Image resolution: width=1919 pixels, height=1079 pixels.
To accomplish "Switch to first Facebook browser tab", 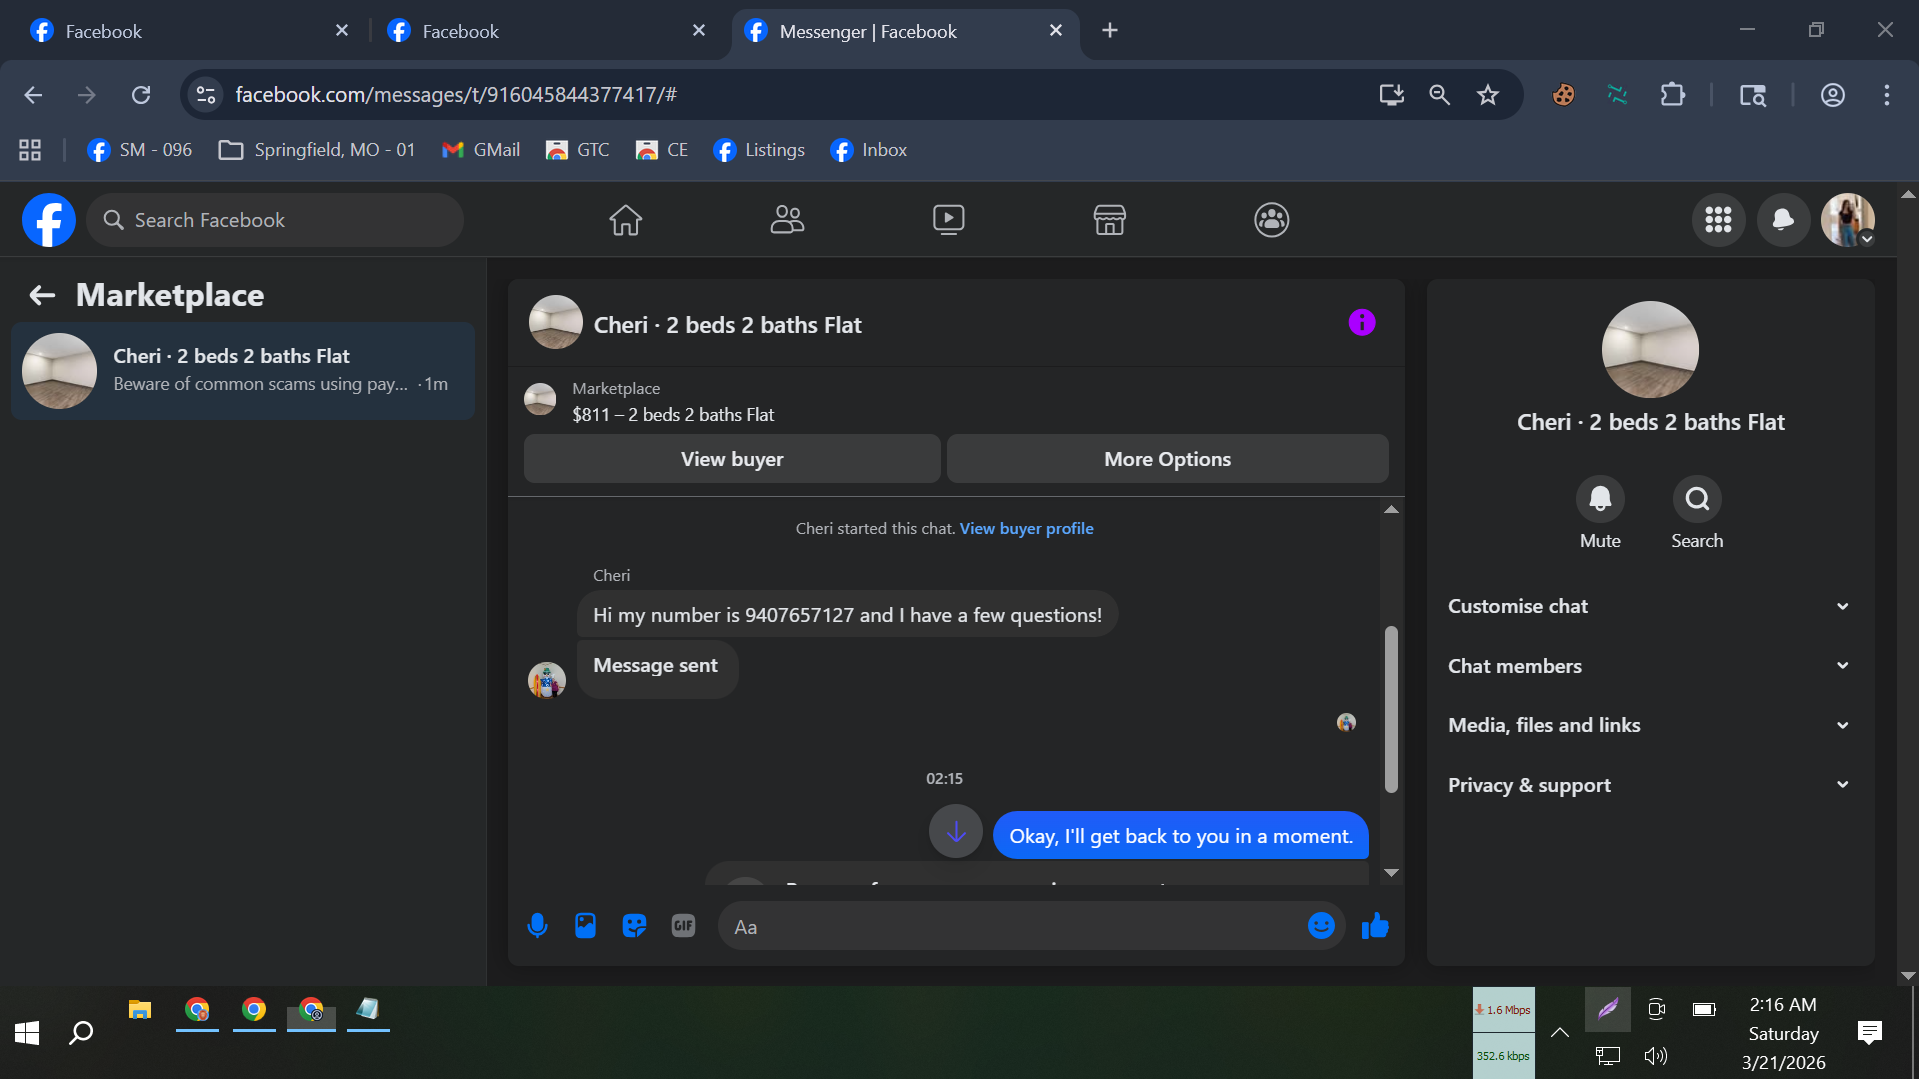I will [x=189, y=31].
